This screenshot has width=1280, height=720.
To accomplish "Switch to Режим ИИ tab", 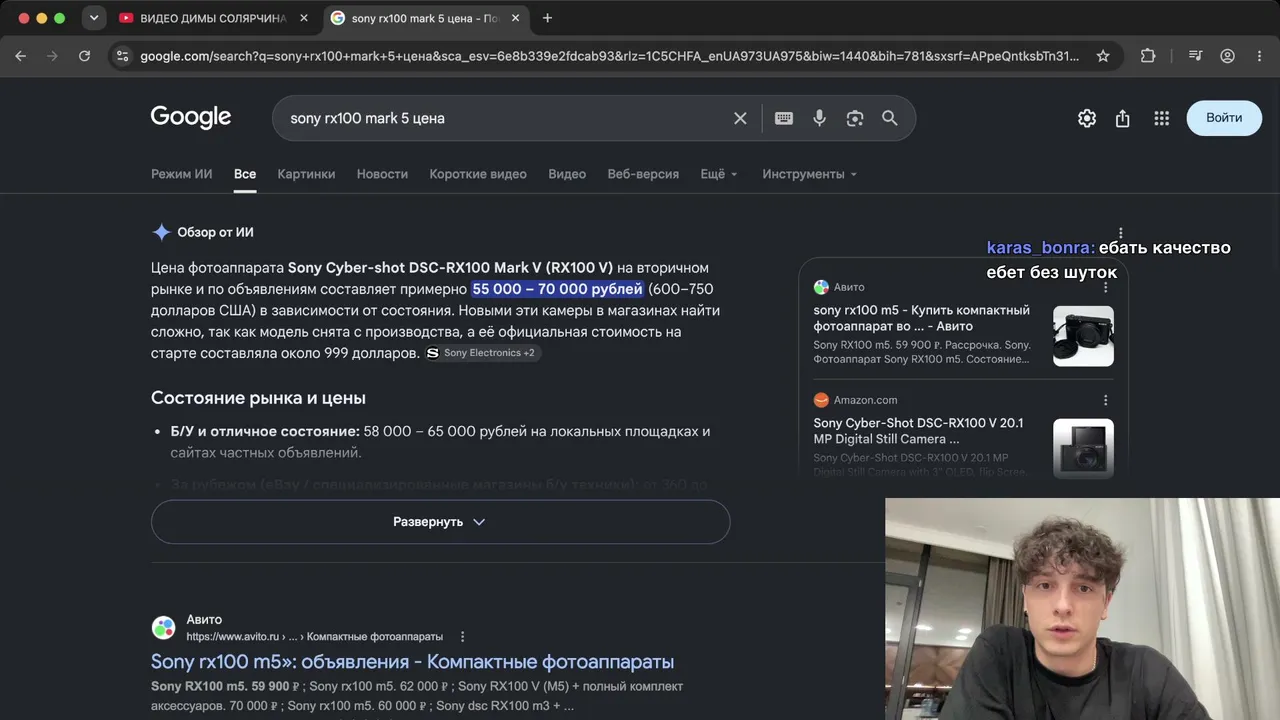I will tap(181, 174).
